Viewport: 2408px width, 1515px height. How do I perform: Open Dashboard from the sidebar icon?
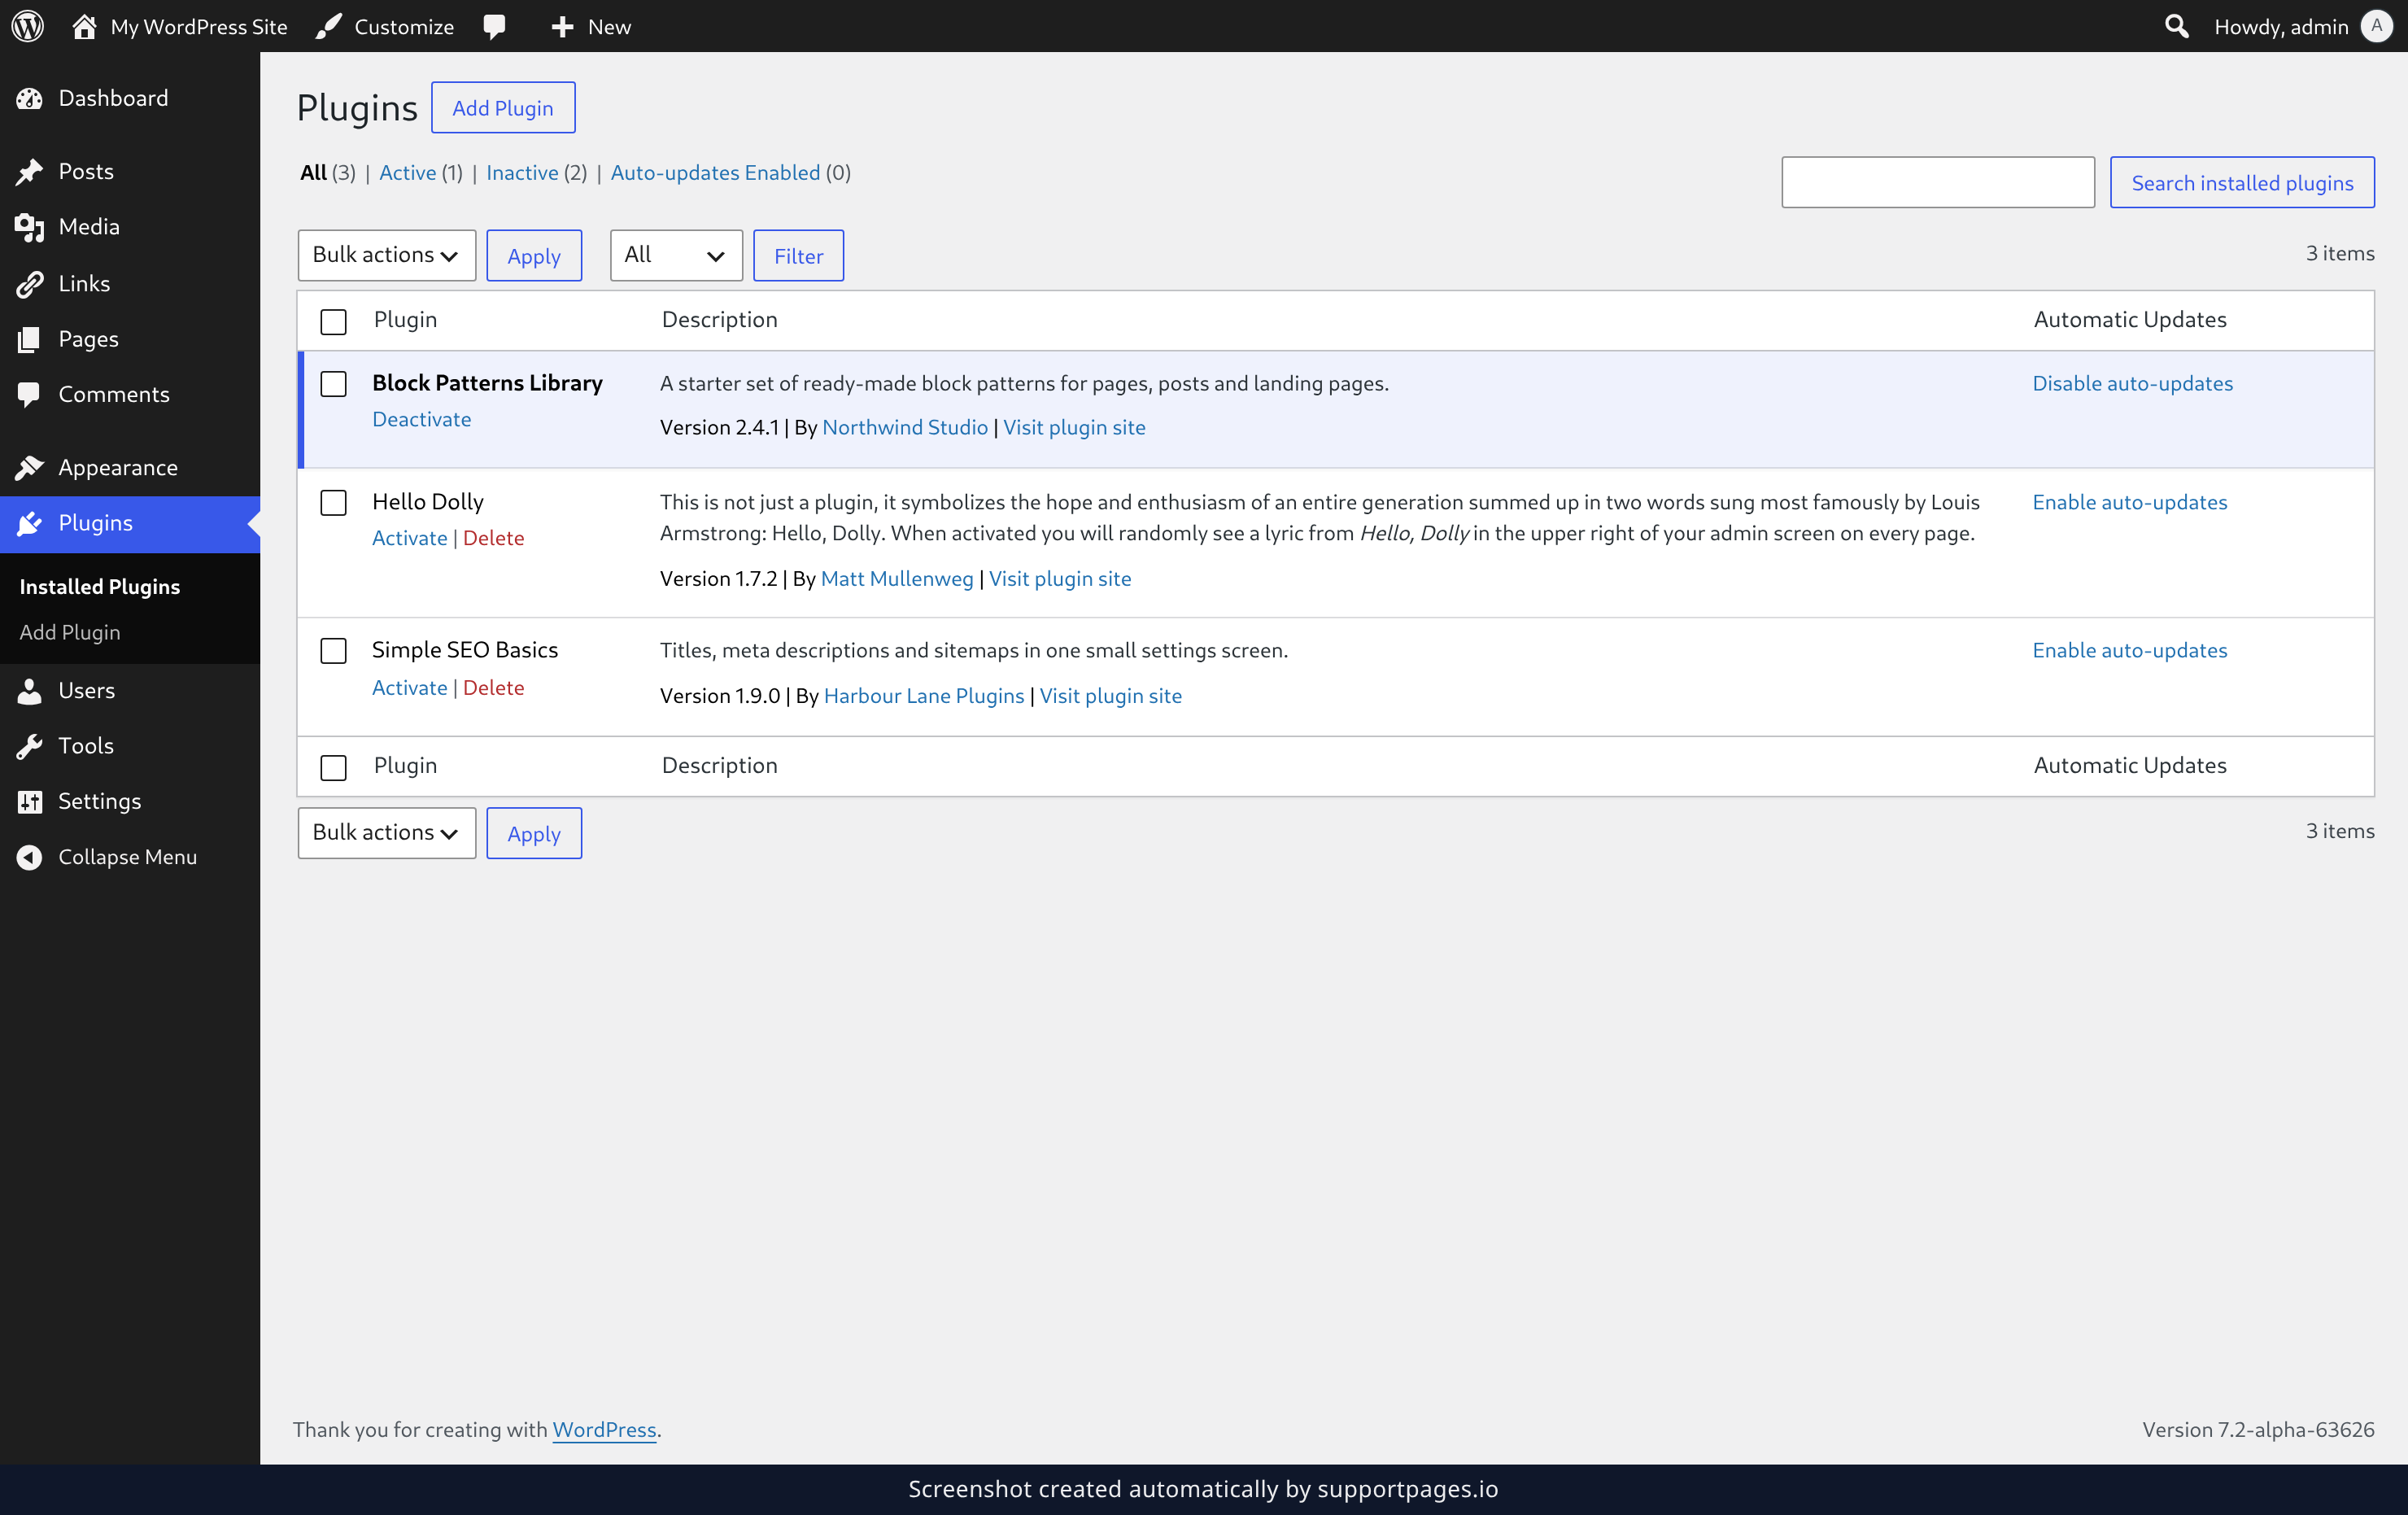[29, 98]
